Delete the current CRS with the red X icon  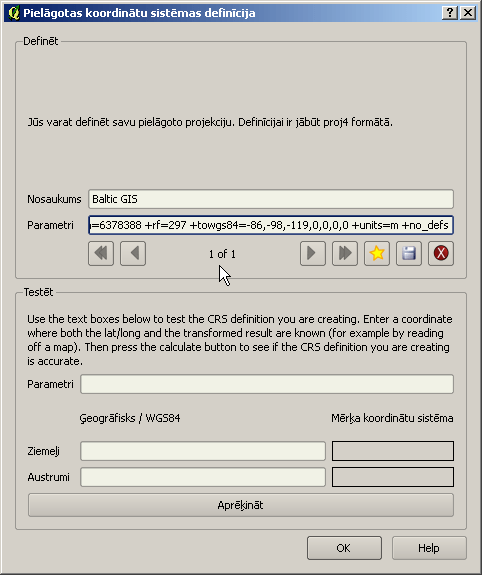pos(441,253)
